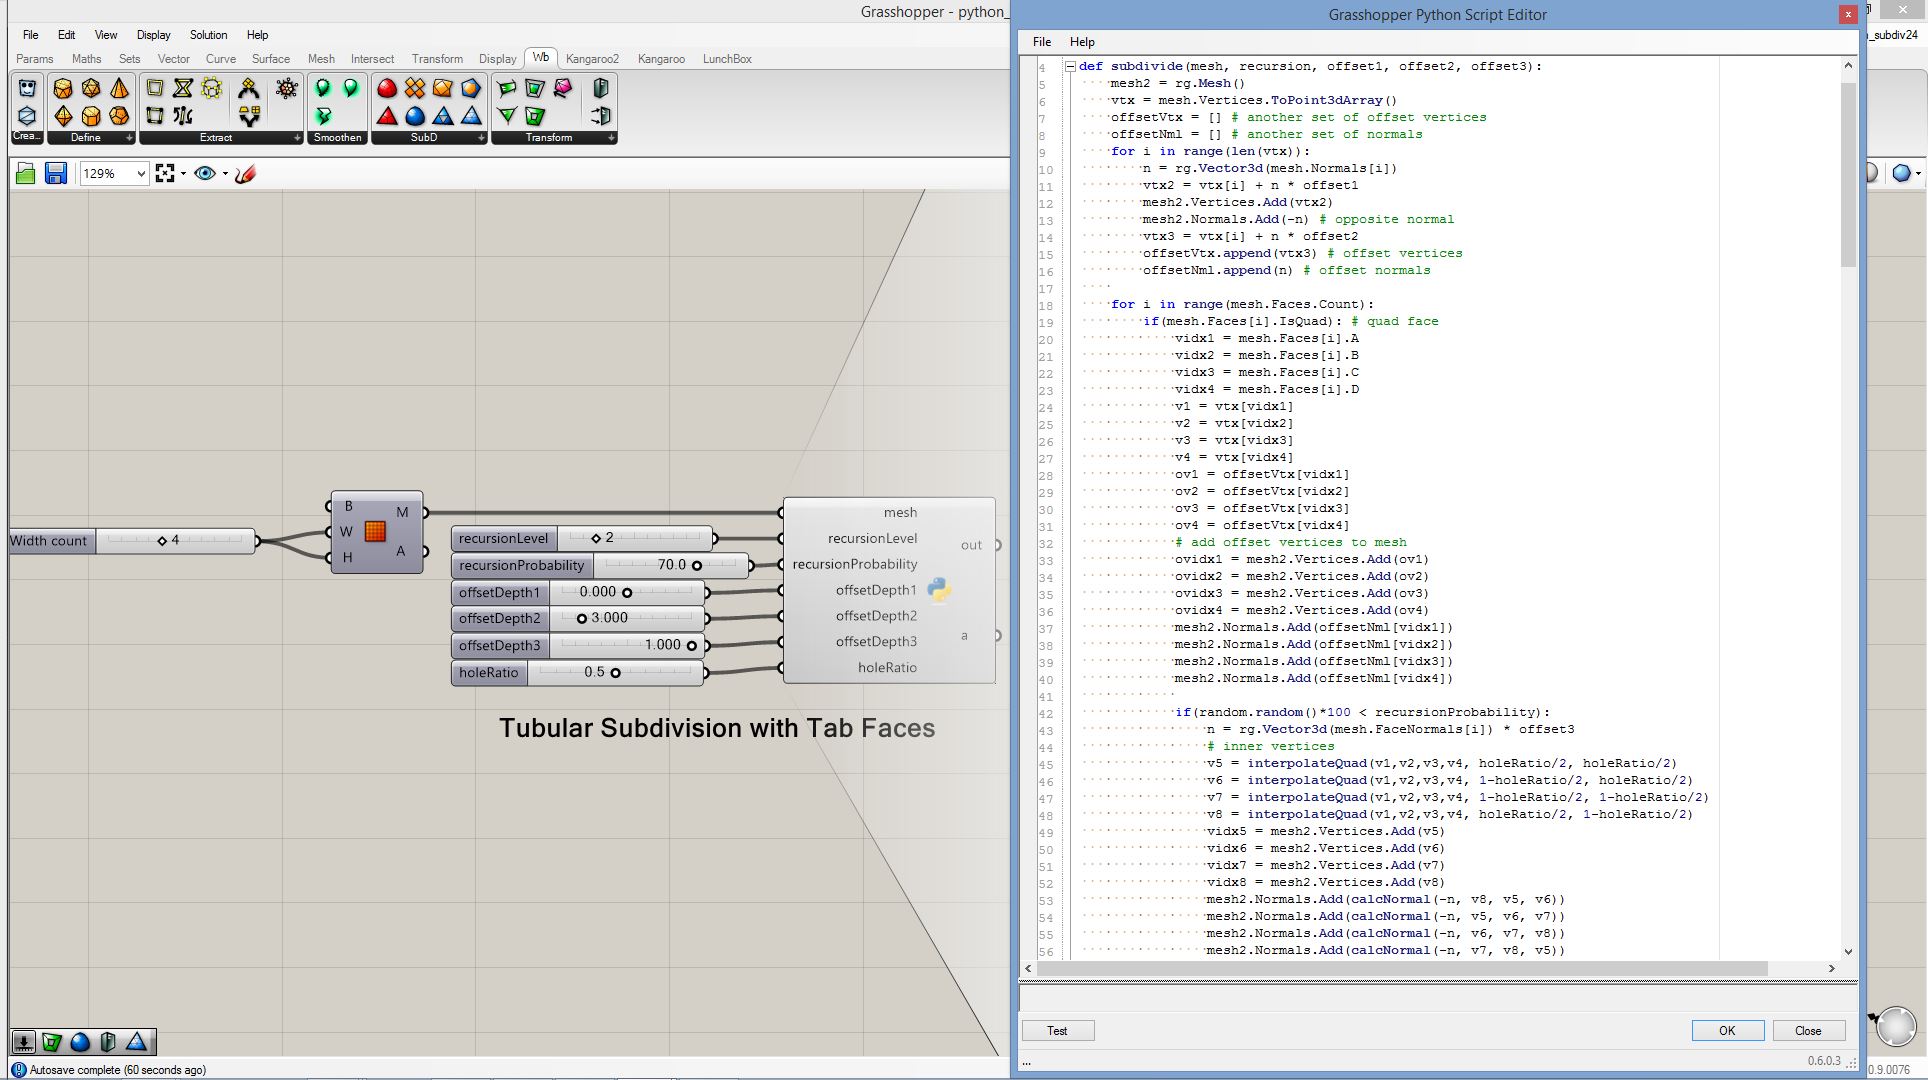Open the 129% zoom level dropdown
This screenshot has height=1080, width=1928.
[141, 174]
